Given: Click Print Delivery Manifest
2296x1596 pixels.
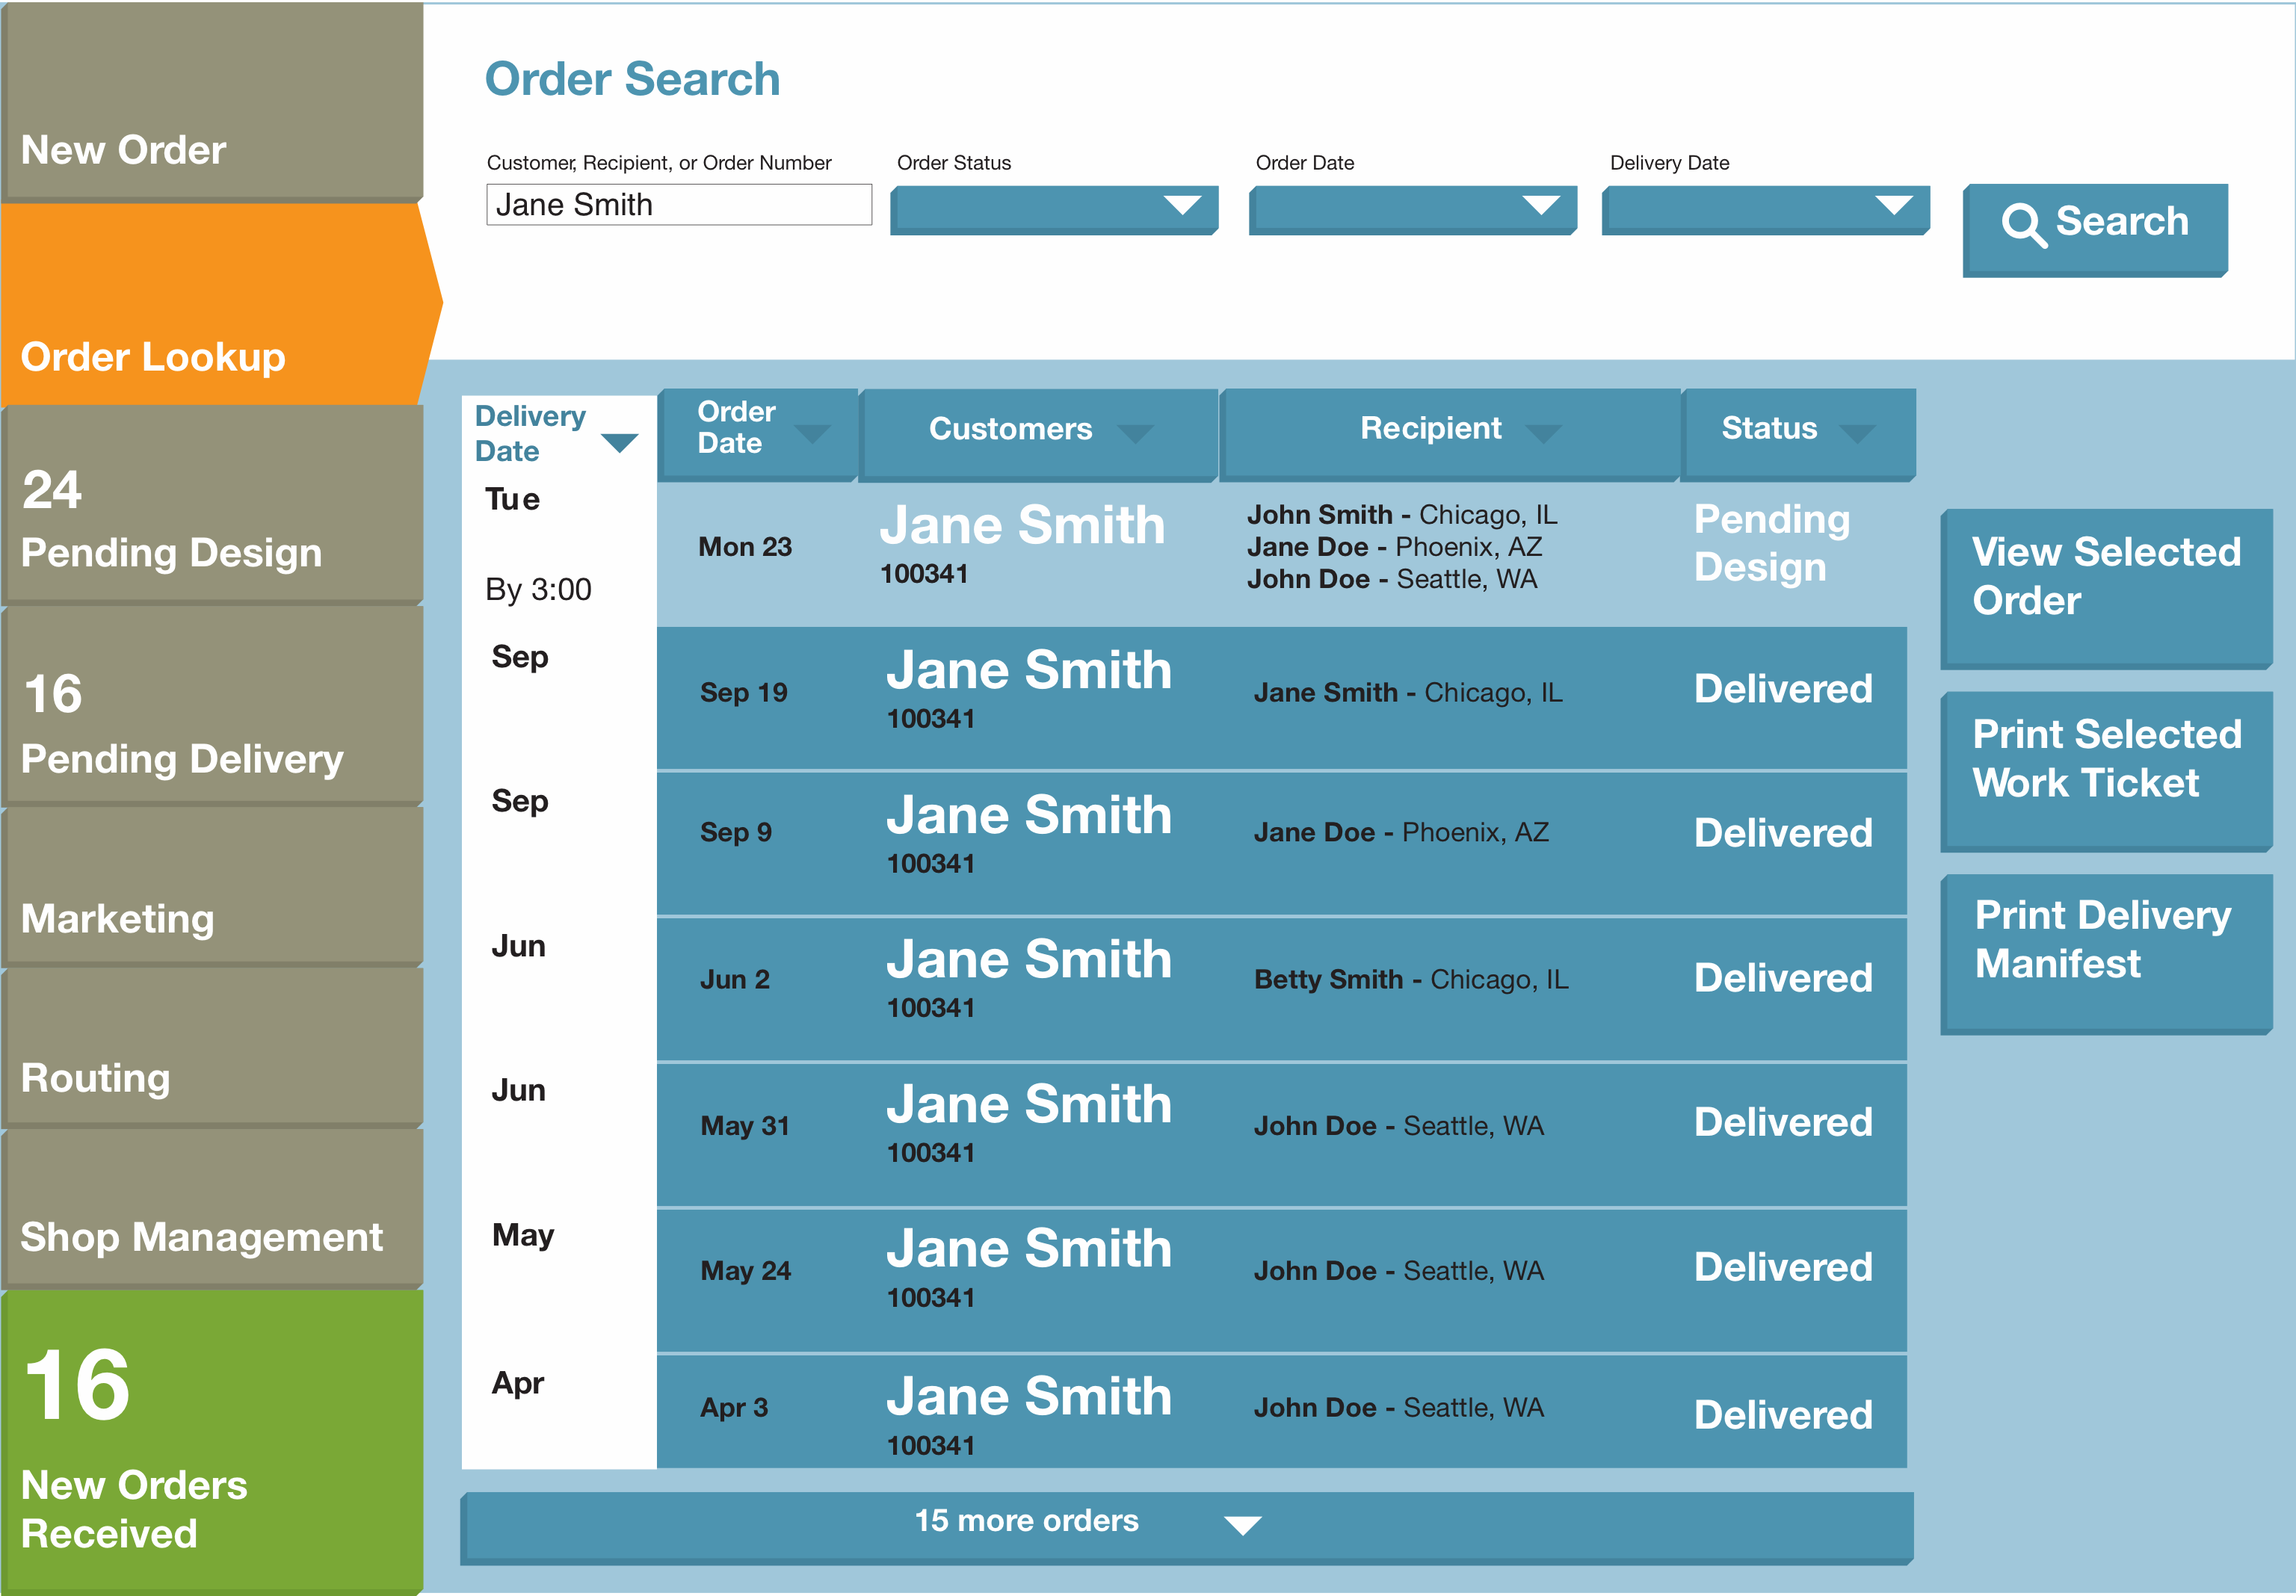Looking at the screenshot, I should [2106, 952].
